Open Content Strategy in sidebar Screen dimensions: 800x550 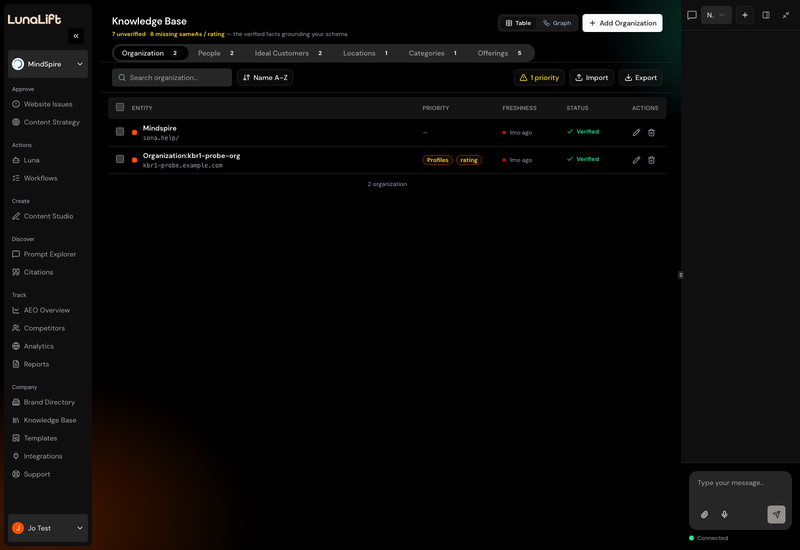[x=48, y=122]
